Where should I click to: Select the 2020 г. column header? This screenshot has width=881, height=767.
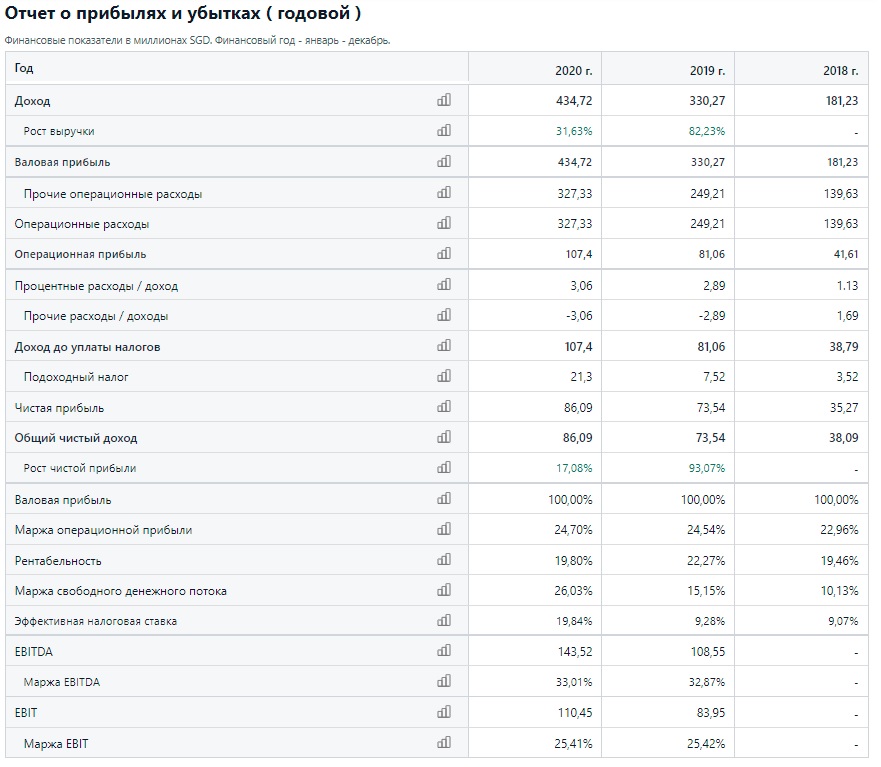[x=574, y=71]
